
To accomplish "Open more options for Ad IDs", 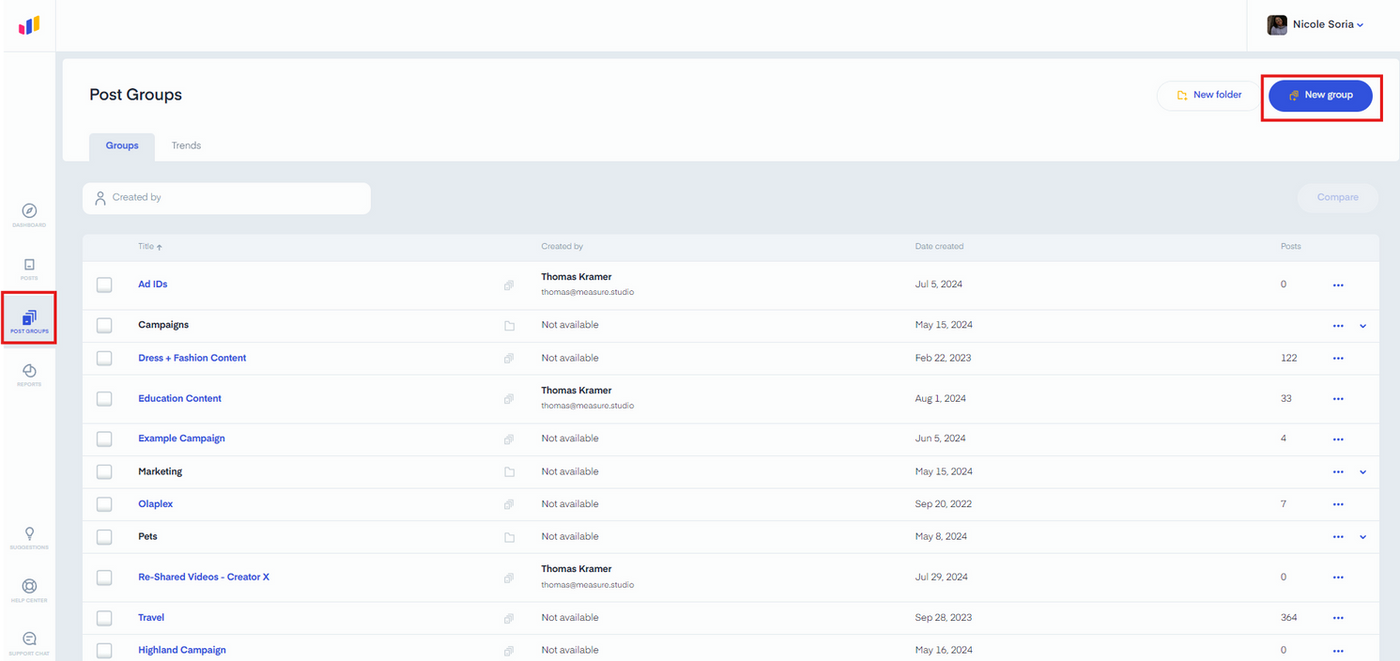I will click(1338, 285).
